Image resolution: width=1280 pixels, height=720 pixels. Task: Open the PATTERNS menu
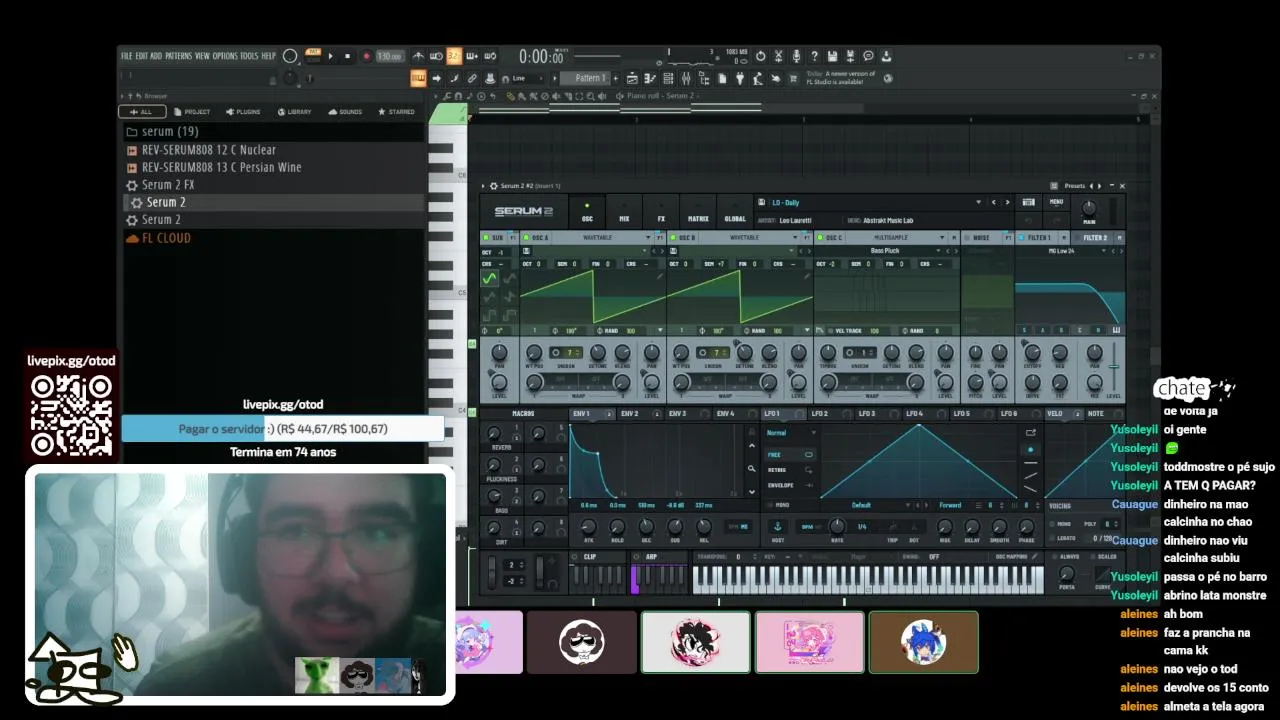click(x=178, y=56)
